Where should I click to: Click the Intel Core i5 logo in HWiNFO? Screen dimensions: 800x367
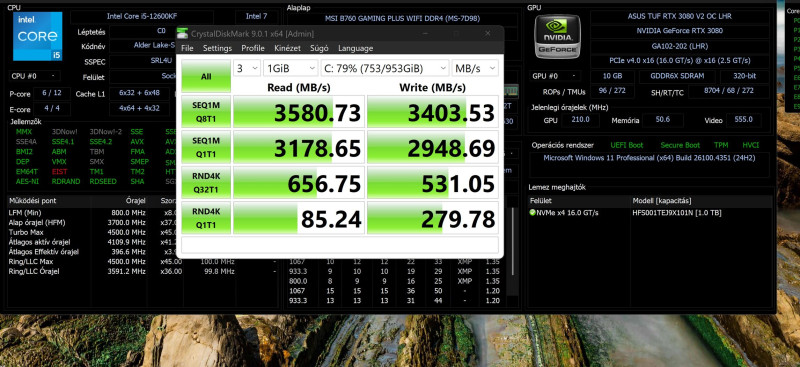pyautogui.click(x=37, y=36)
